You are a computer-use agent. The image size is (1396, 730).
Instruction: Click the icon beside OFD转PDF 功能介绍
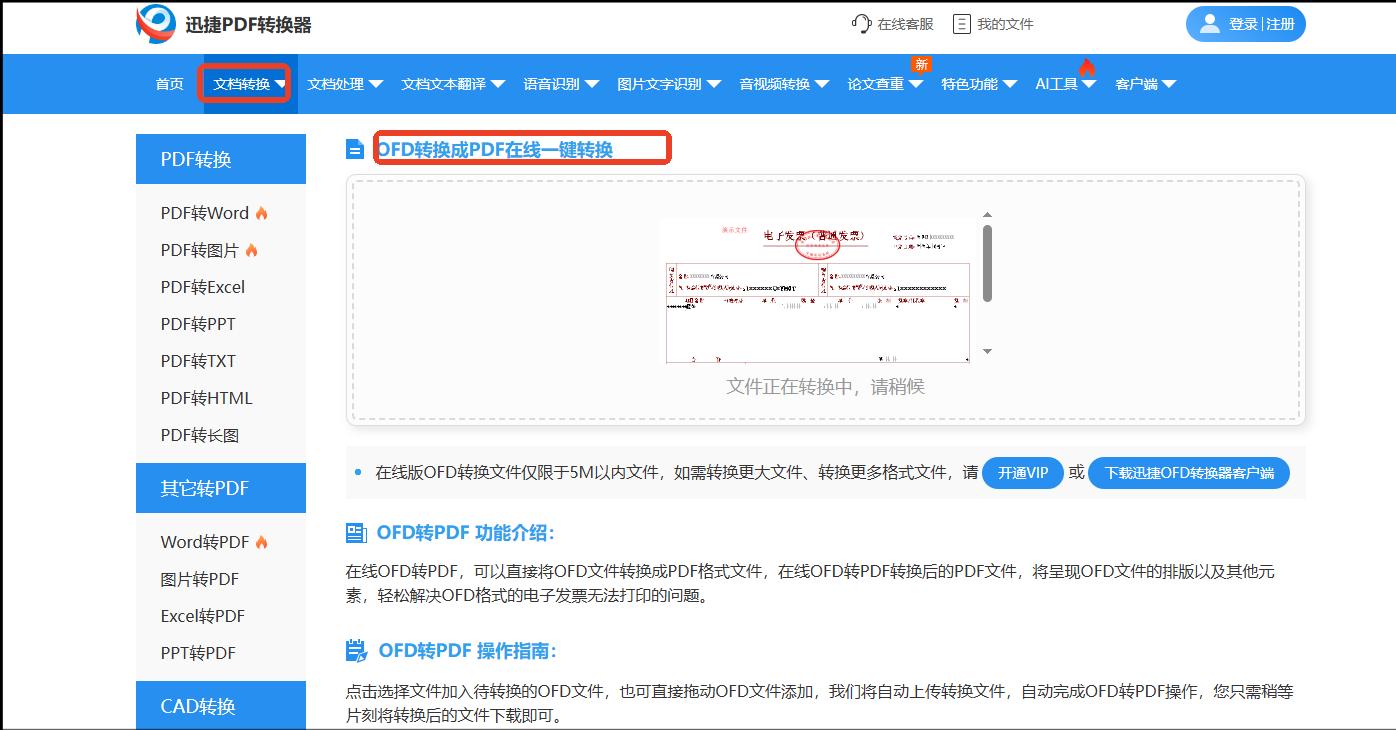click(356, 533)
